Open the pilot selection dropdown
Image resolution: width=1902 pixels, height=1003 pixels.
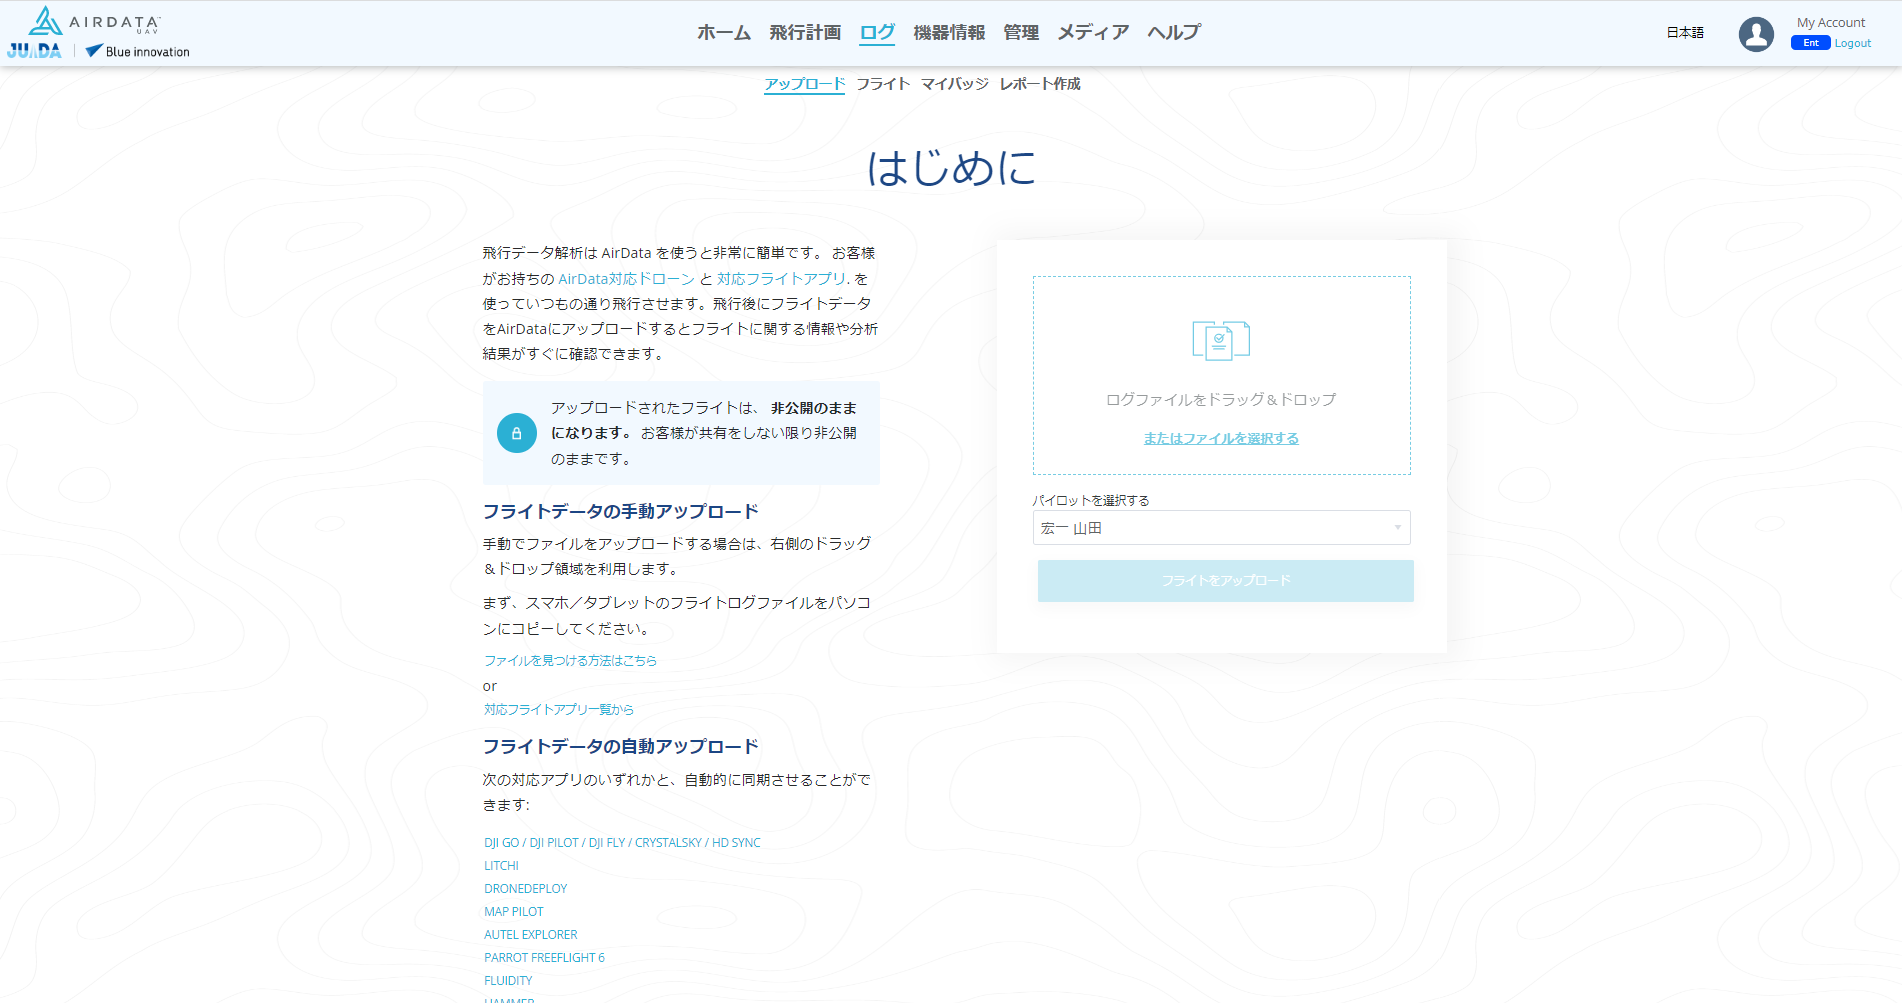click(1221, 528)
